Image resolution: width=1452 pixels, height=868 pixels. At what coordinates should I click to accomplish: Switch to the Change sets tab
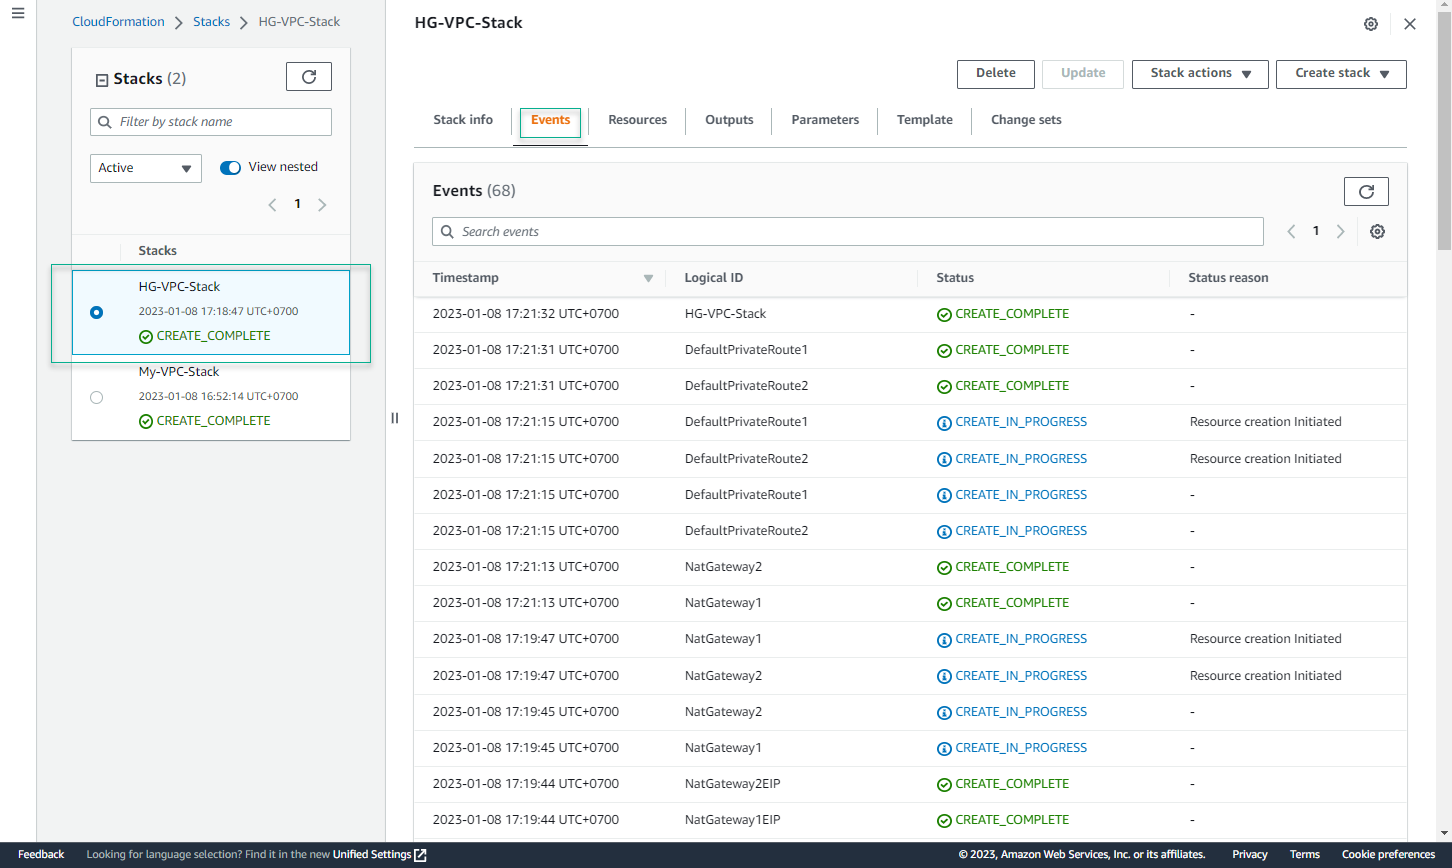click(1026, 120)
